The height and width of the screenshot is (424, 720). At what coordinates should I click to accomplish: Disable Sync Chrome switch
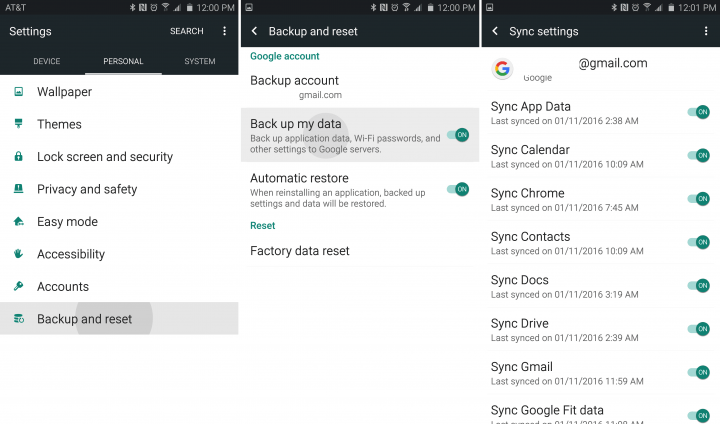[x=698, y=198]
